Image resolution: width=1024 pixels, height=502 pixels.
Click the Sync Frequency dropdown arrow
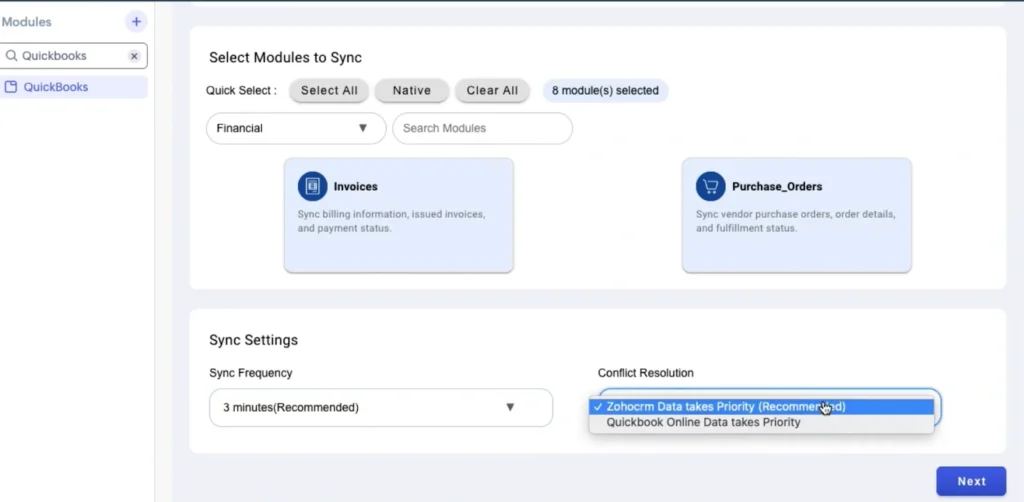pyautogui.click(x=510, y=407)
